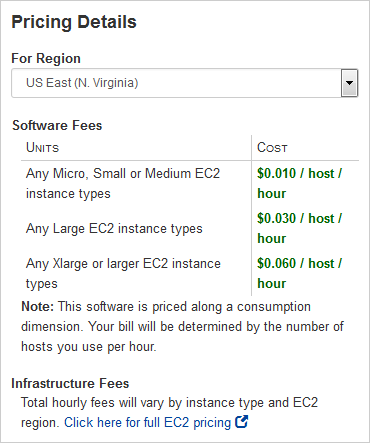The width and height of the screenshot is (370, 443).
Task: Select the Micro, Small or Medium EC2 row
Action: pos(190,183)
